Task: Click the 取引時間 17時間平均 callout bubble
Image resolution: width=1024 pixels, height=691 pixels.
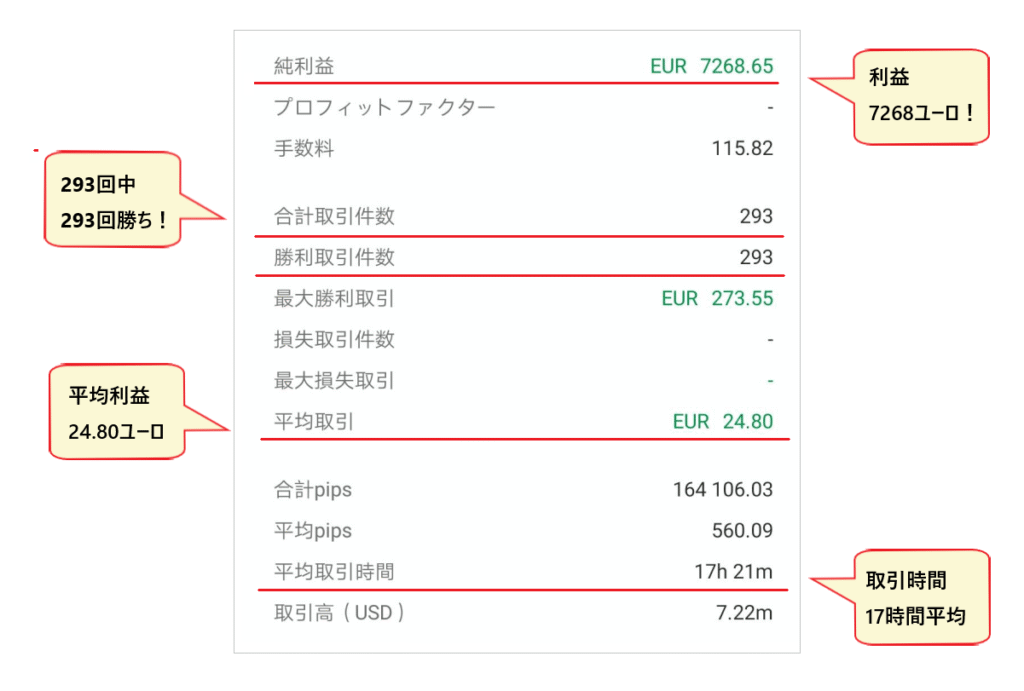Action: pyautogui.click(x=915, y=597)
